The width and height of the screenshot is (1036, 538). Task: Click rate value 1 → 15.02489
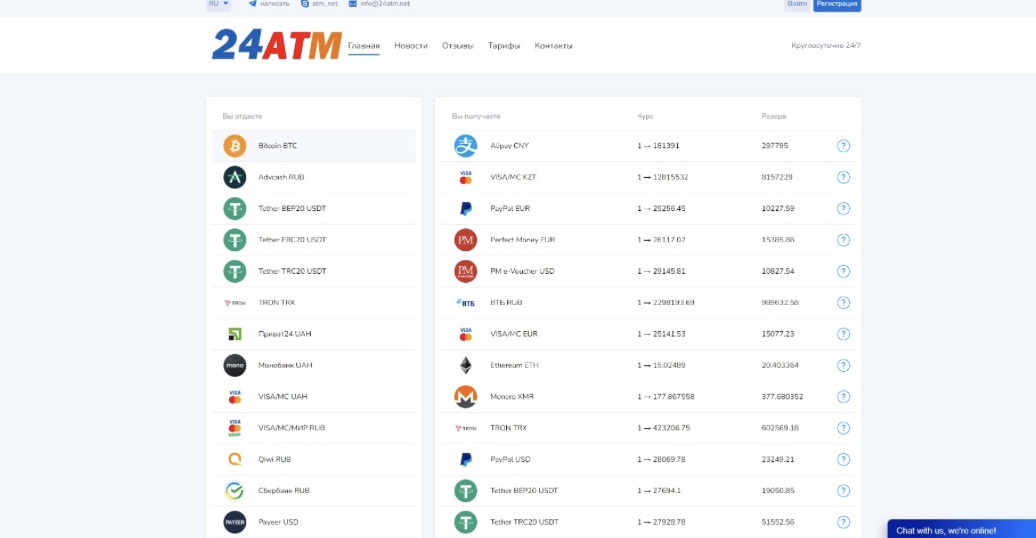[x=661, y=365]
